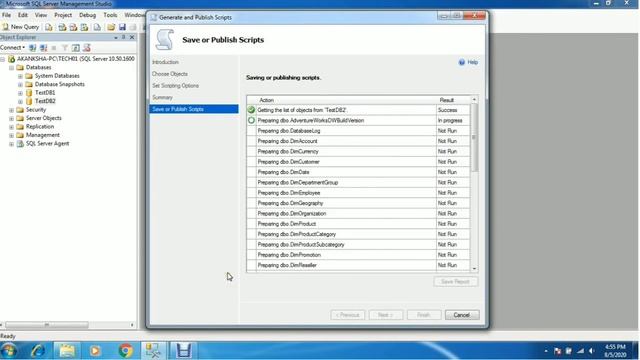The width and height of the screenshot is (640, 360).
Task: Click the SQL Server Compact Query icon
Action: click(97, 27)
